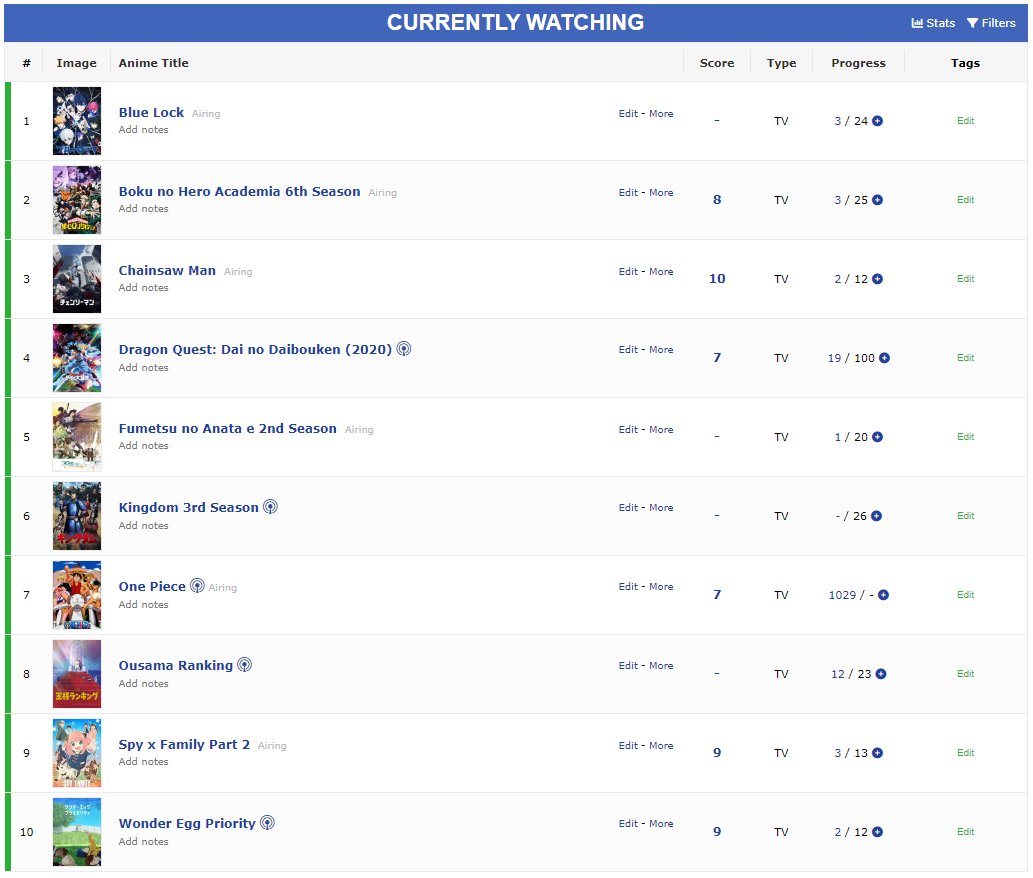
Task: Click broadcast icon next to Kingdom 3rd Season
Action: pyautogui.click(x=269, y=507)
